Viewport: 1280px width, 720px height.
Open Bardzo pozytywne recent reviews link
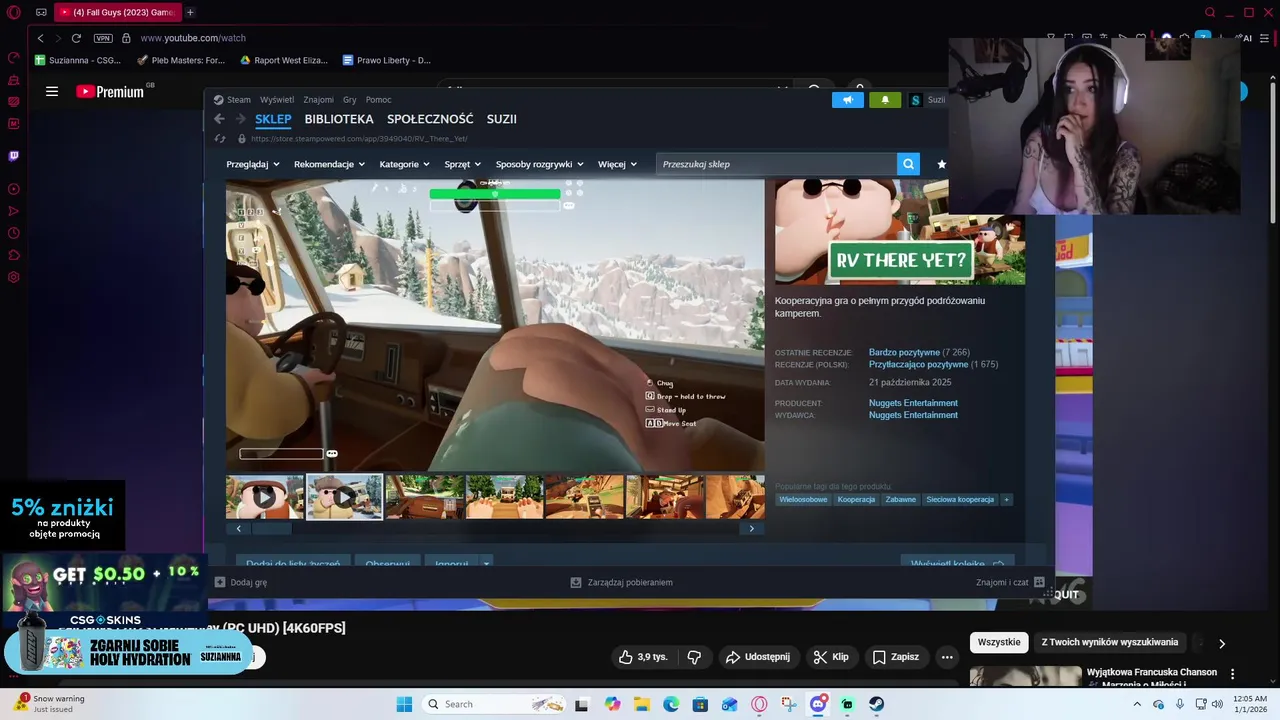[x=904, y=353]
